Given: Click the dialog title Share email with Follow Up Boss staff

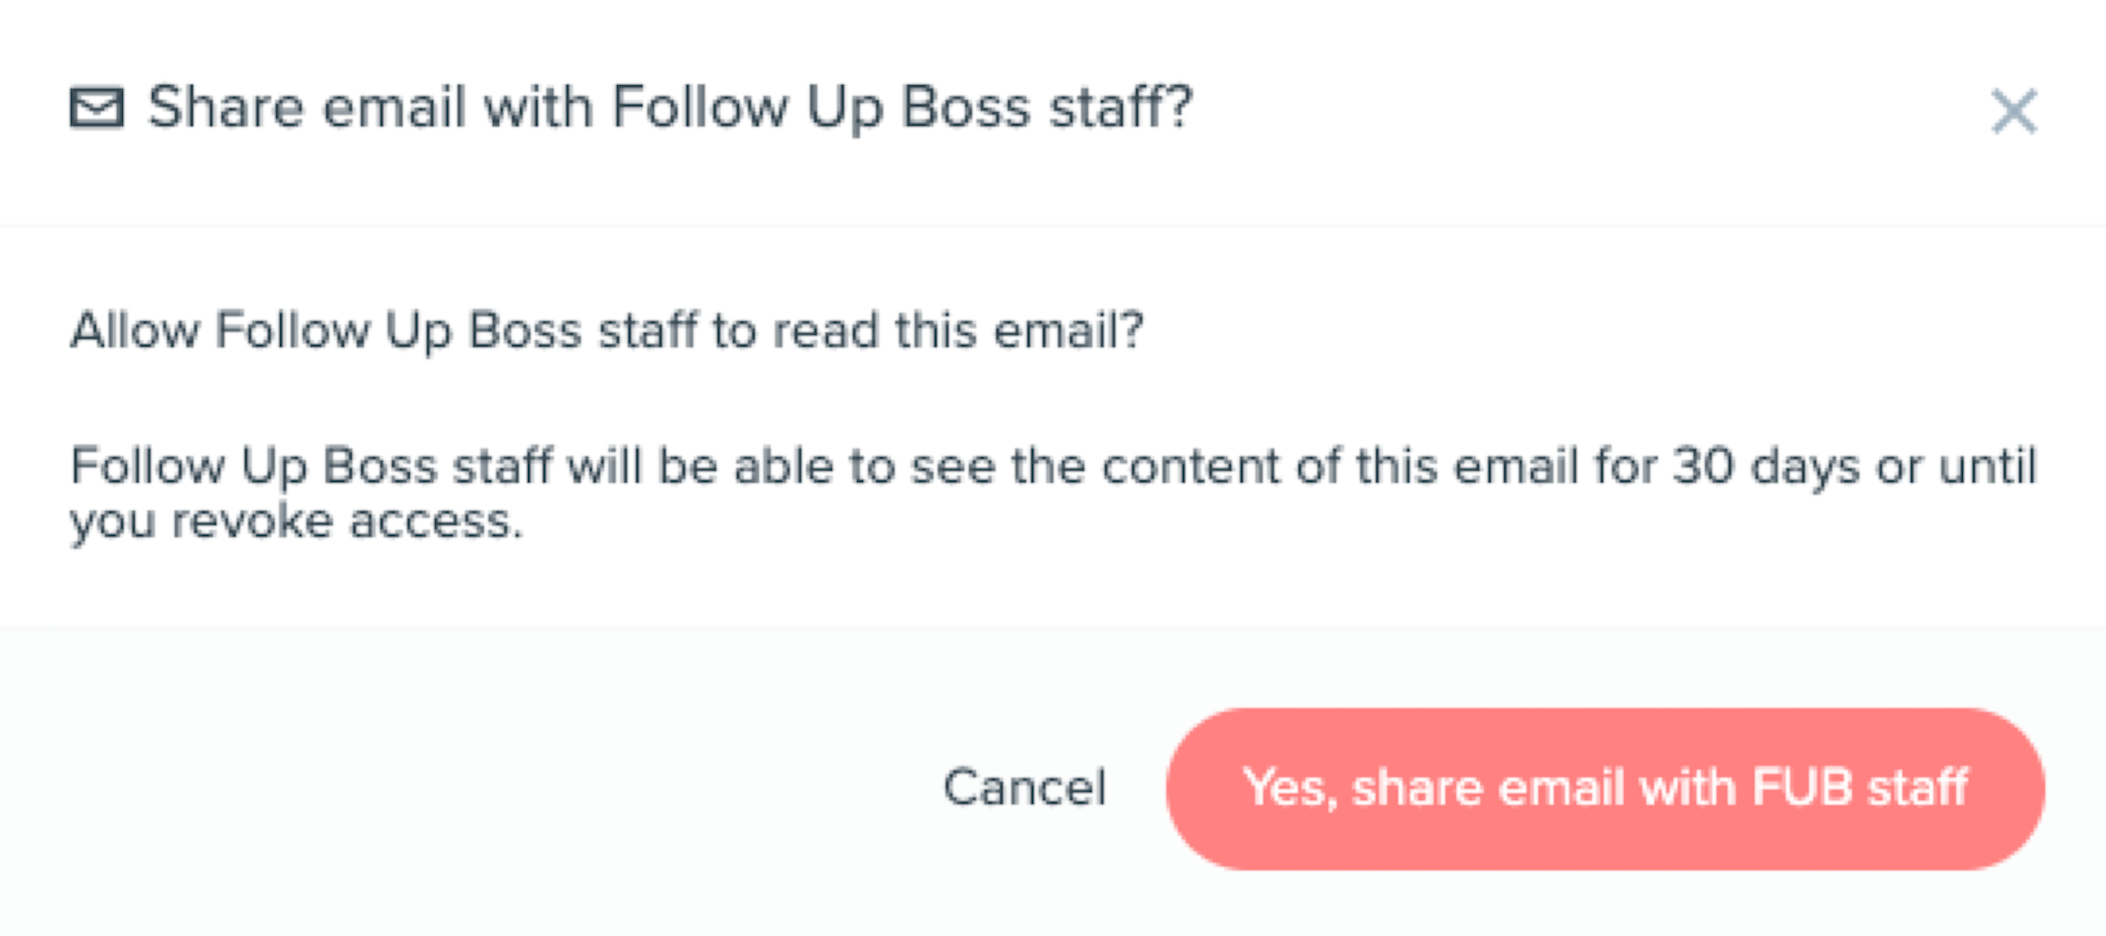Looking at the screenshot, I should click(x=671, y=107).
